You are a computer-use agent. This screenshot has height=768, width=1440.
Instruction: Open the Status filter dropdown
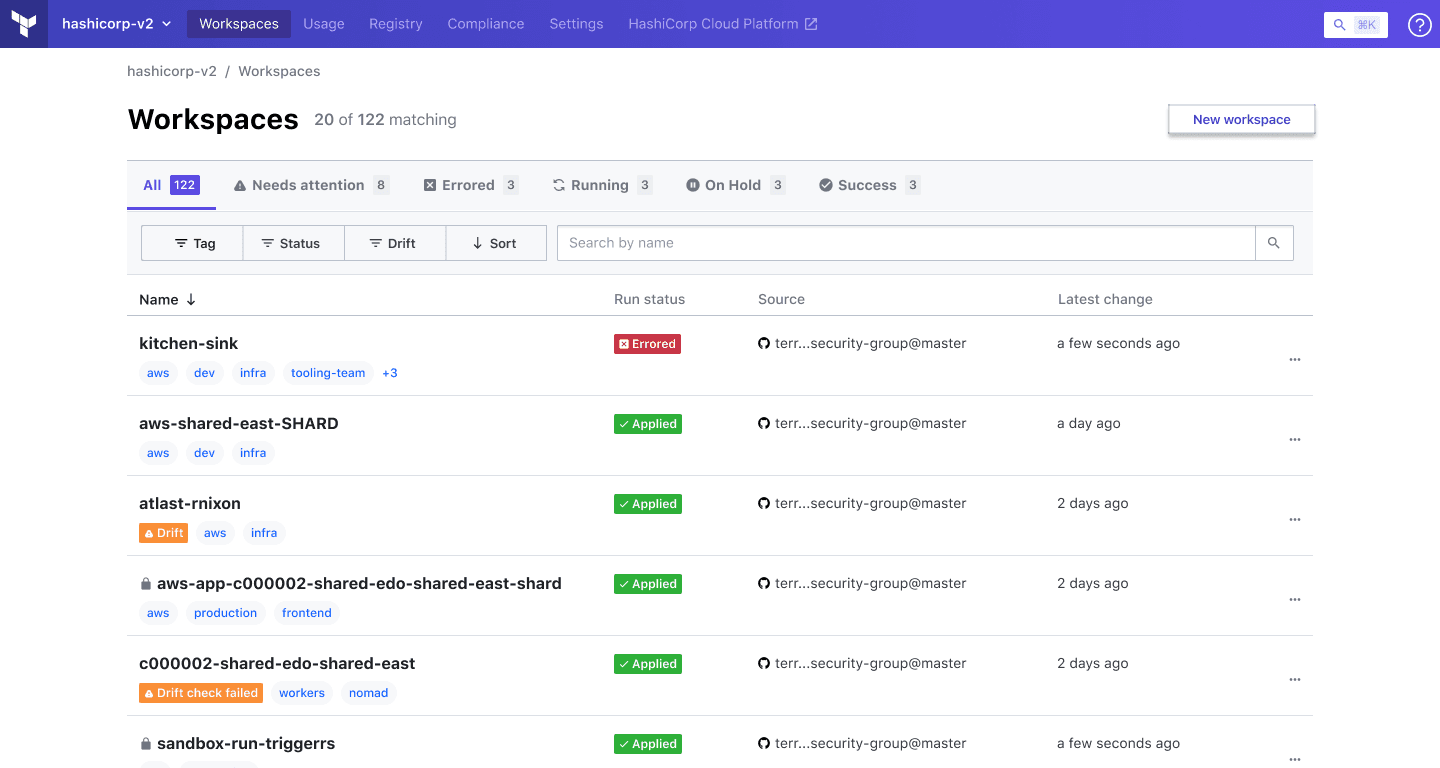(x=293, y=243)
